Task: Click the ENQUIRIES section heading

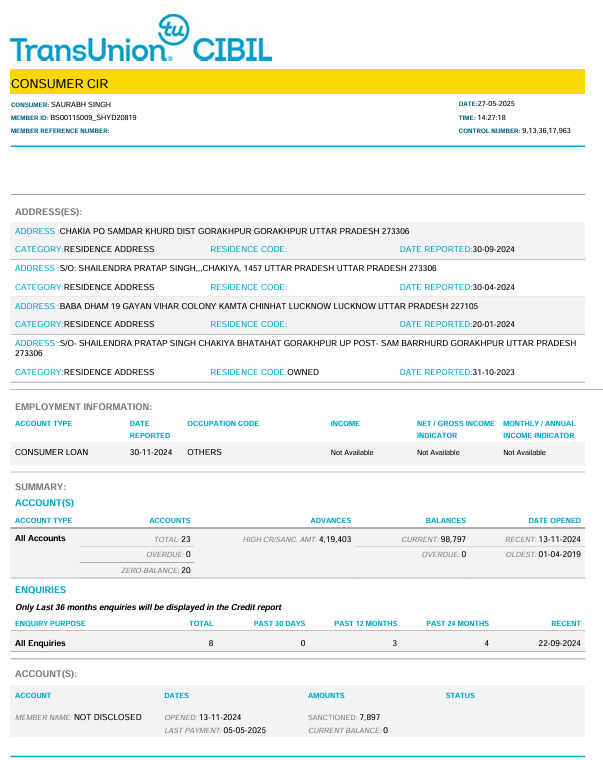Action: (40, 590)
